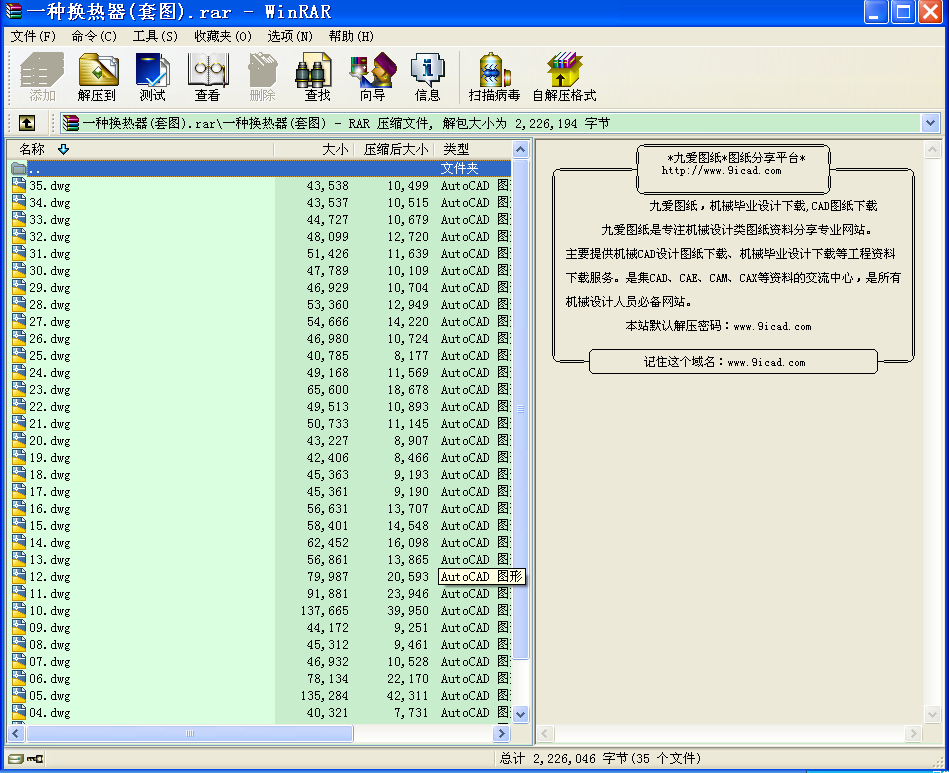Viewport: 949px width, 773px height.
Task: Click the vertical scrollbar down arrow
Action: click(x=520, y=714)
